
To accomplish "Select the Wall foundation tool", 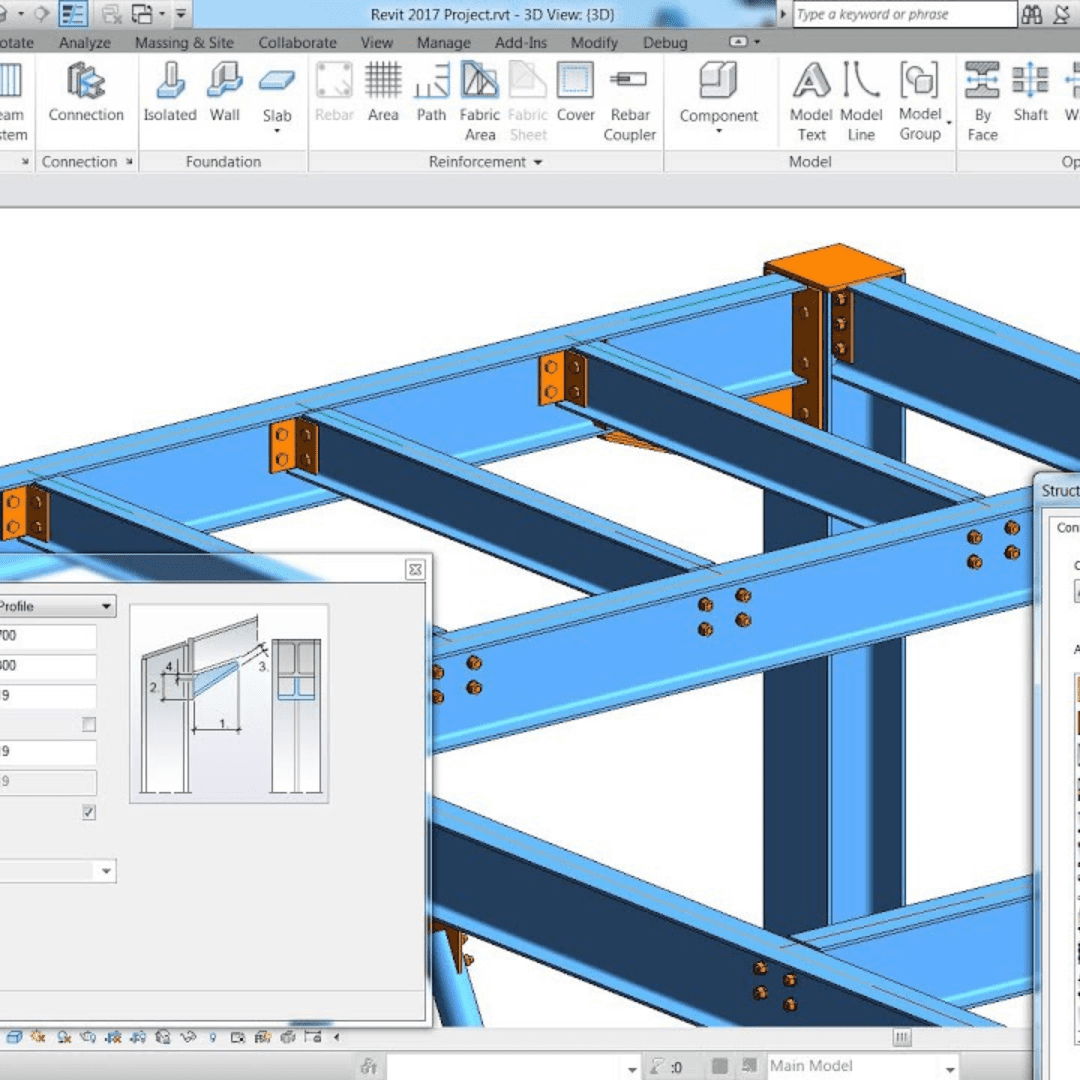I will pyautogui.click(x=225, y=92).
